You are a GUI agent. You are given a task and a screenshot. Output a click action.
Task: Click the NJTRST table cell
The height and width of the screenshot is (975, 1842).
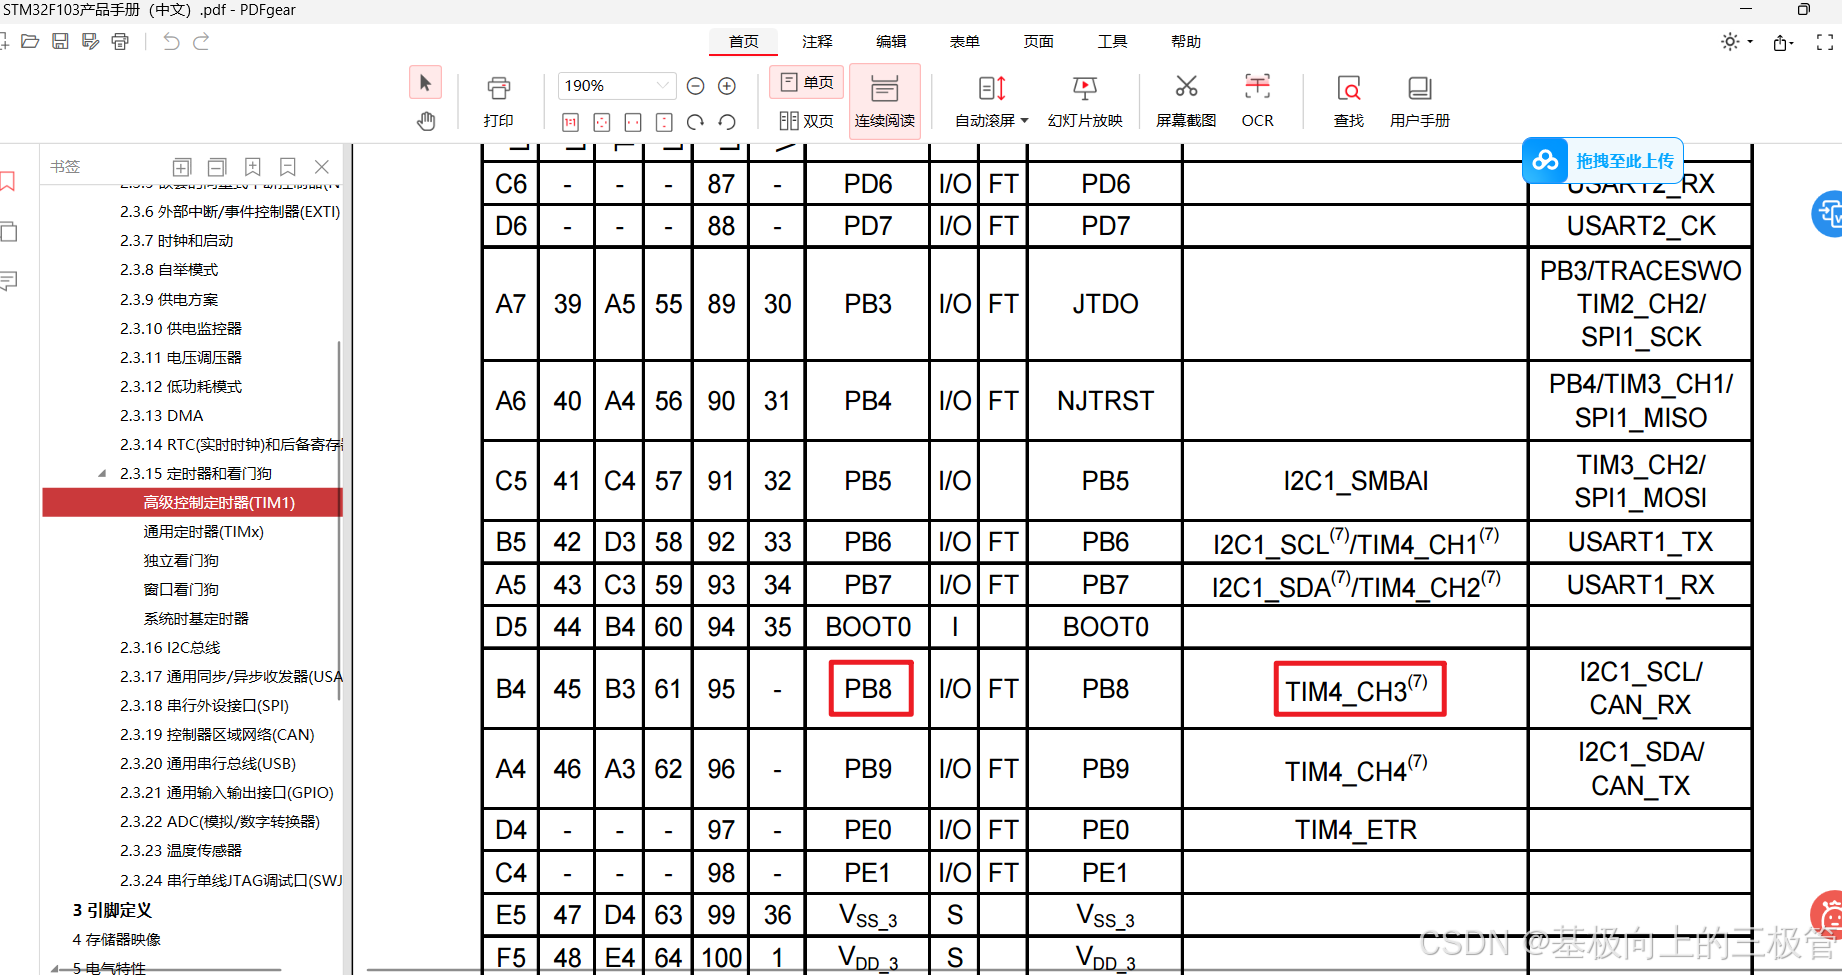(x=1105, y=401)
